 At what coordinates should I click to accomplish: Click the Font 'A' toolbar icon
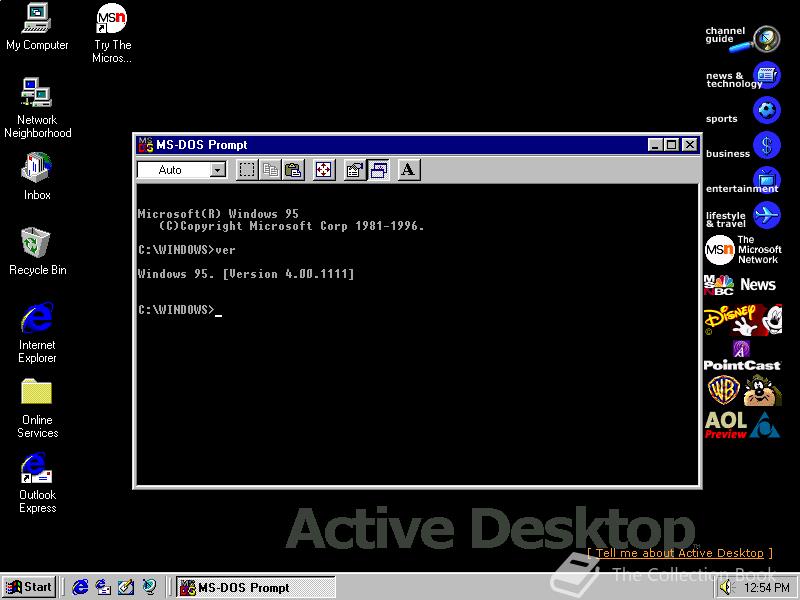point(408,170)
